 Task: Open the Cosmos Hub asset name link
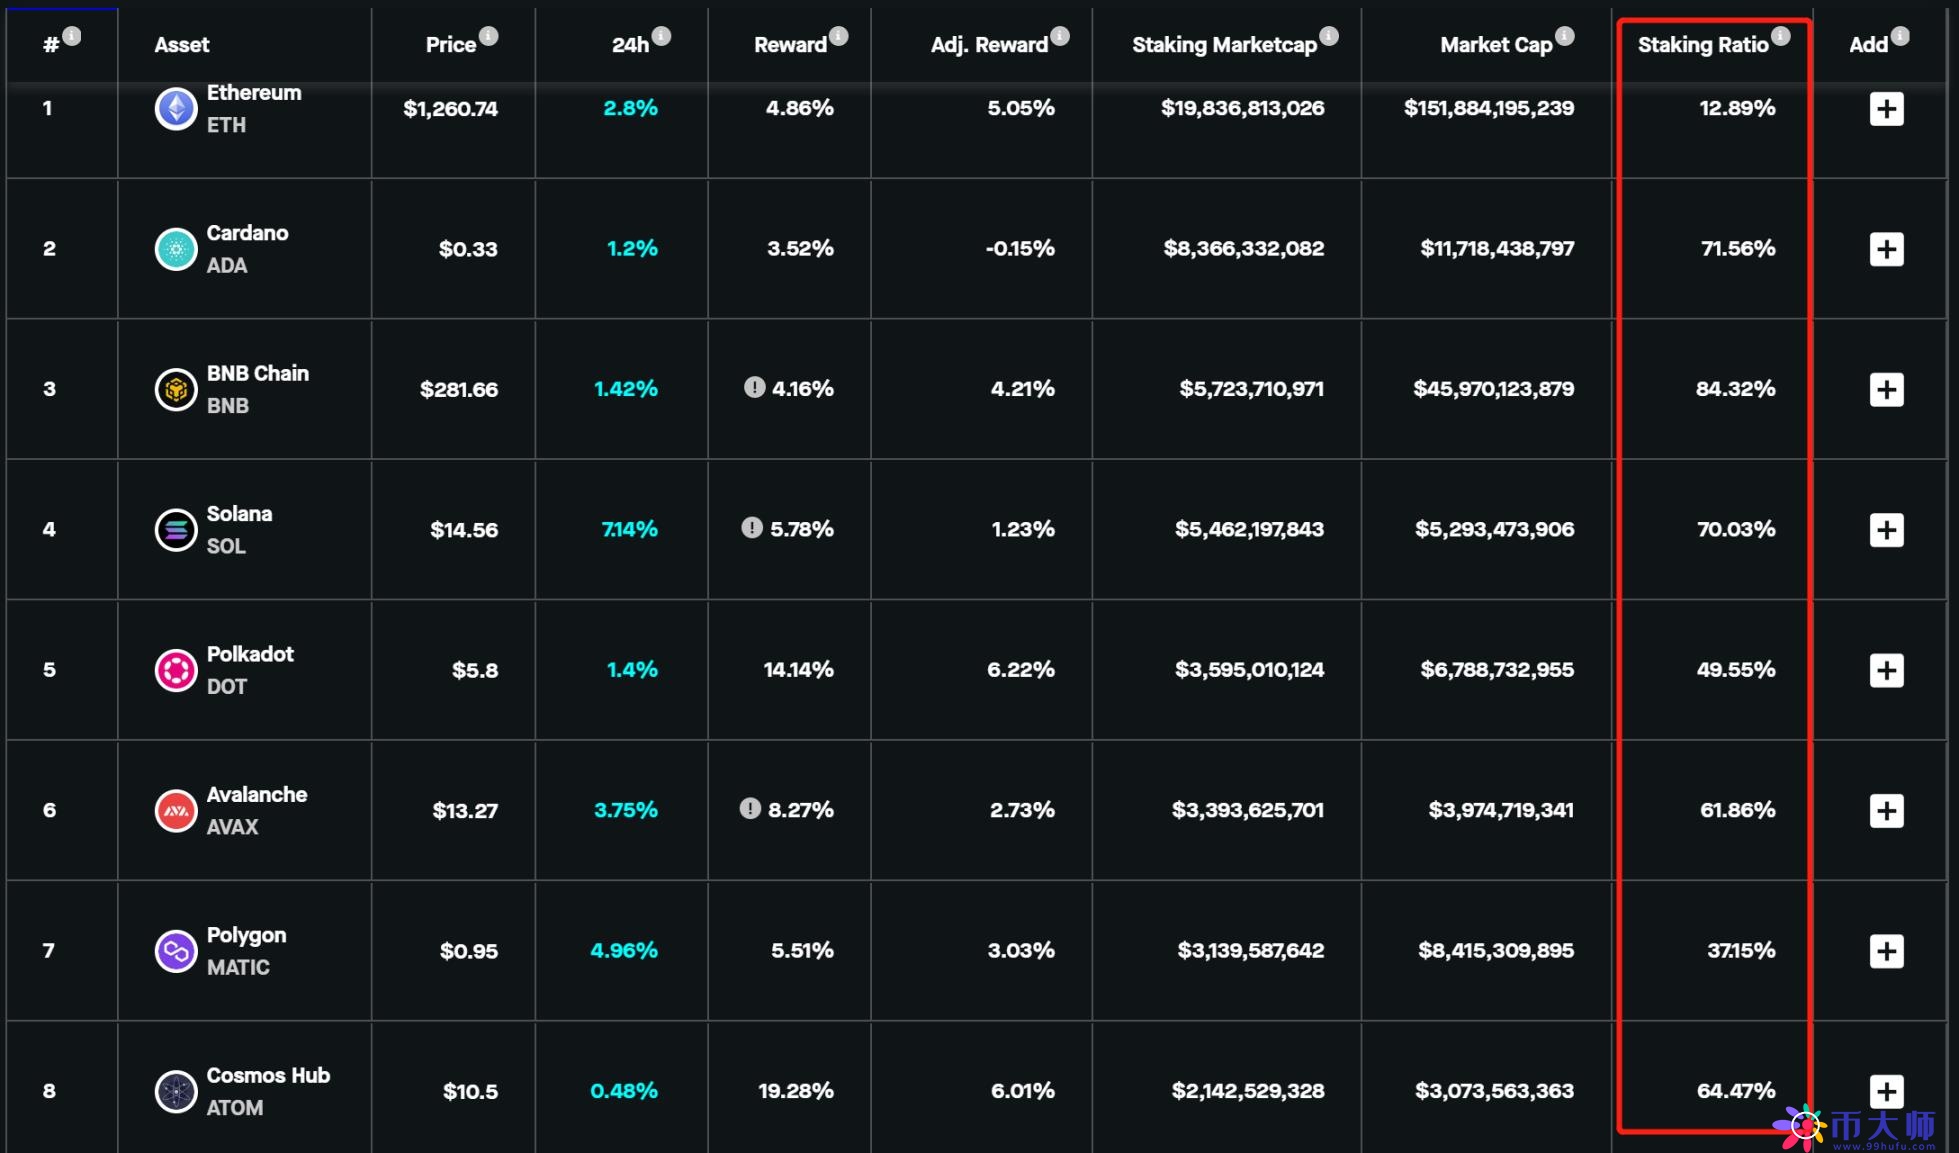[x=268, y=1076]
